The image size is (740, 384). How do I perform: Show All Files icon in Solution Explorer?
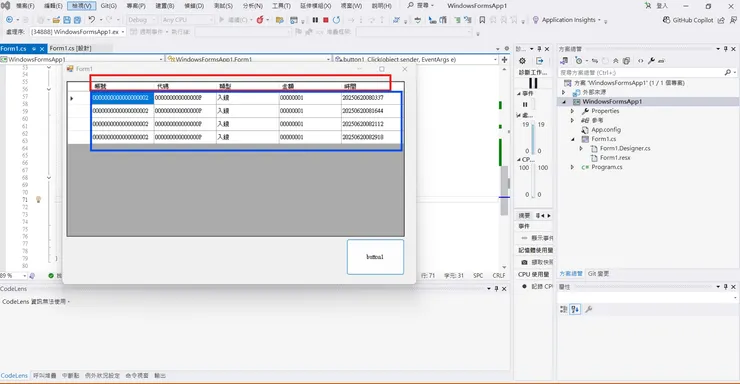click(626, 61)
